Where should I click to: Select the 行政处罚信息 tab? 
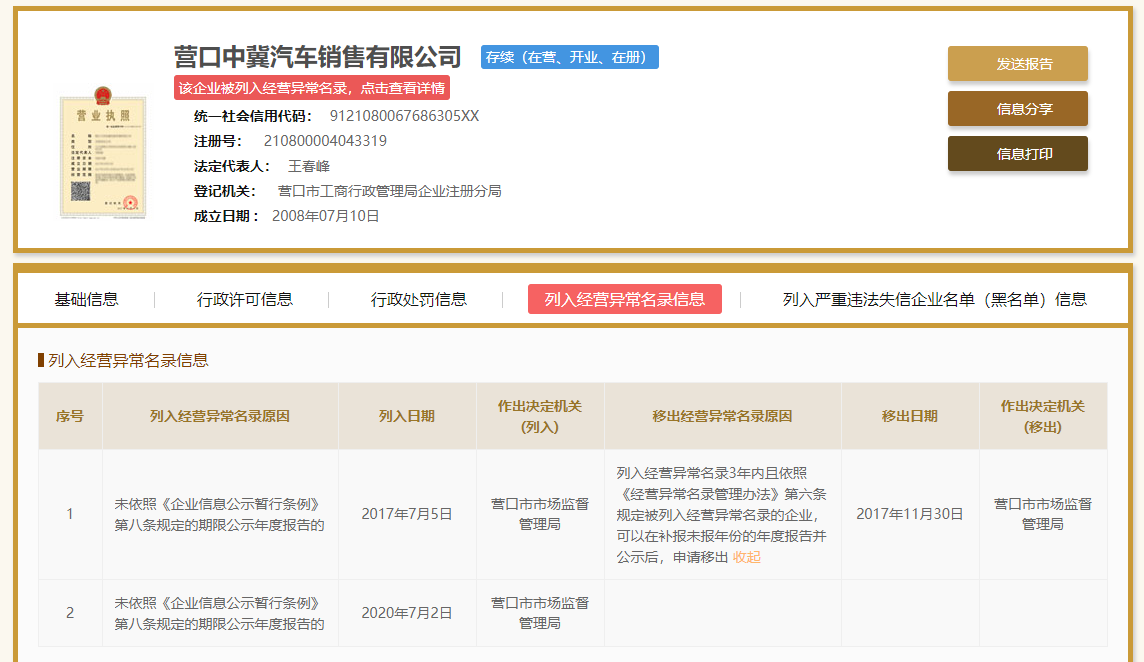tap(419, 299)
